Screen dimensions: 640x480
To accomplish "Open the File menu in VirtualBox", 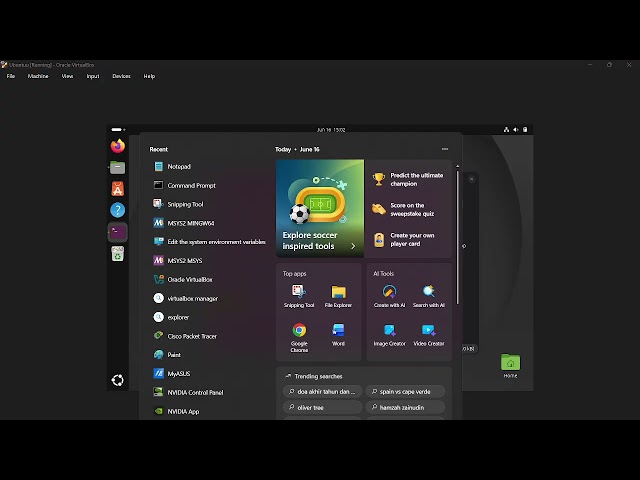I will tap(11, 76).
